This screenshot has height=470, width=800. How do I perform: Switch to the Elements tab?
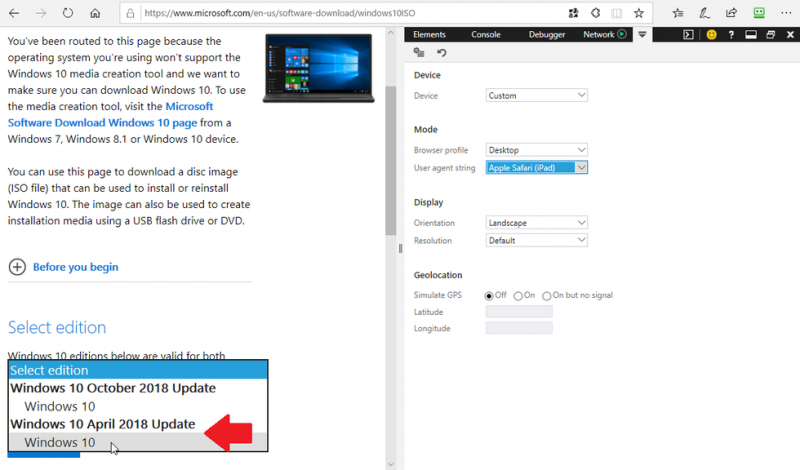tap(429, 35)
